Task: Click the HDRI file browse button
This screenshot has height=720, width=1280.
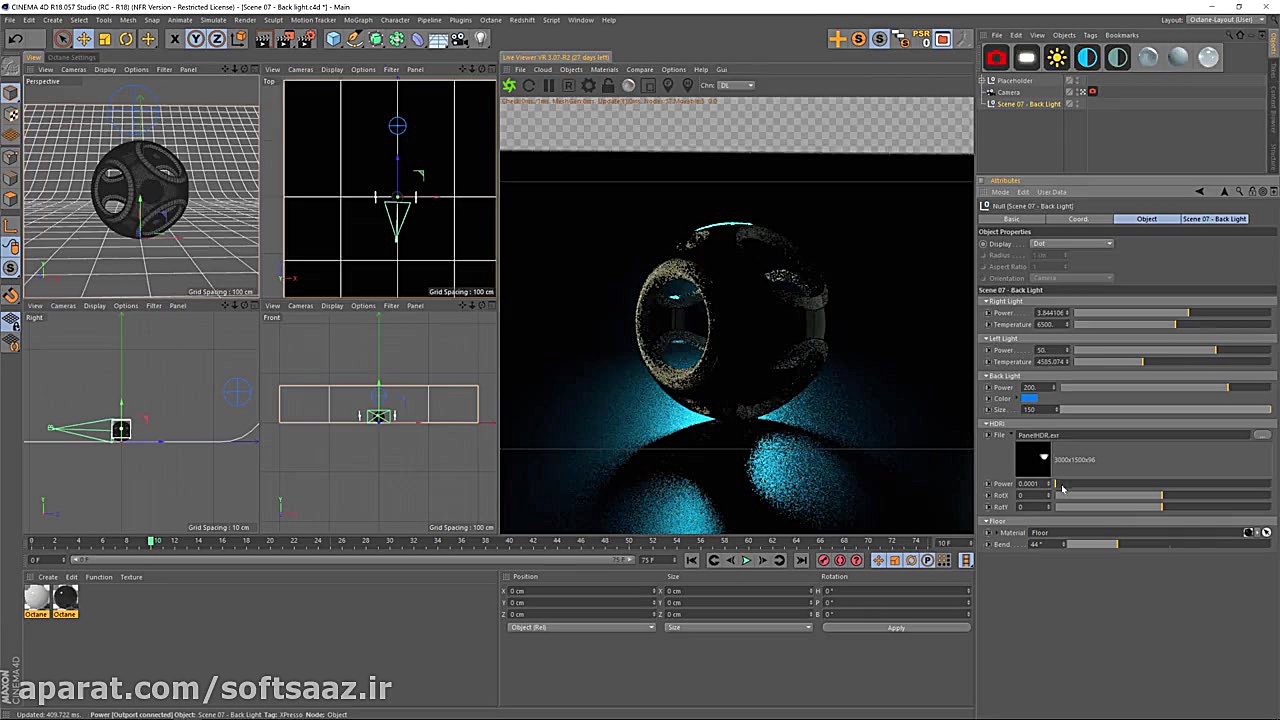Action: (x=1262, y=435)
